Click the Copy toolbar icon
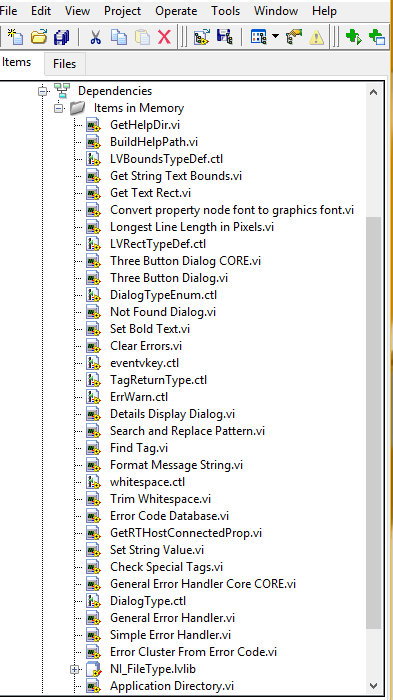The height and width of the screenshot is (700, 393). 118,37
